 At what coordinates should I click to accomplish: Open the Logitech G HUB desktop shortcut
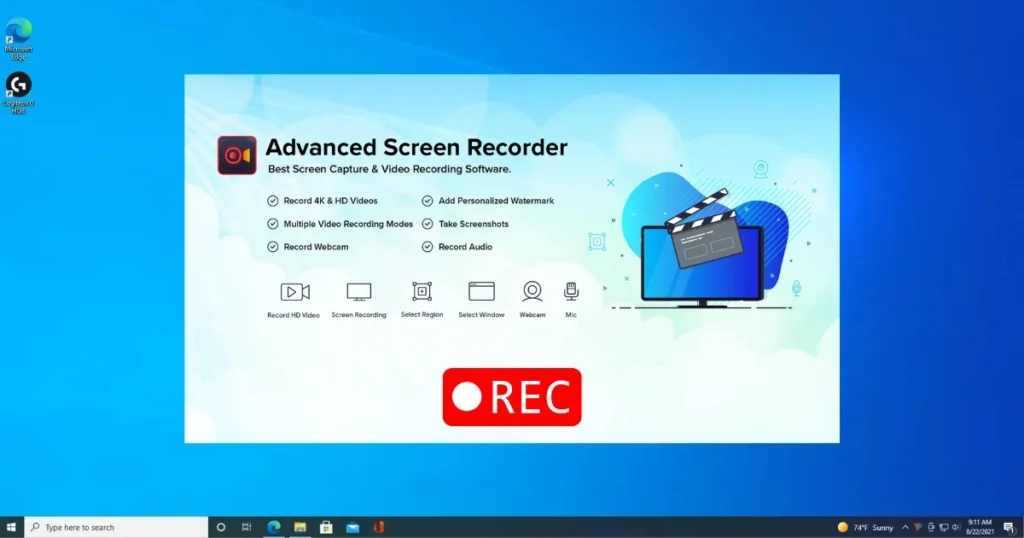pos(18,93)
